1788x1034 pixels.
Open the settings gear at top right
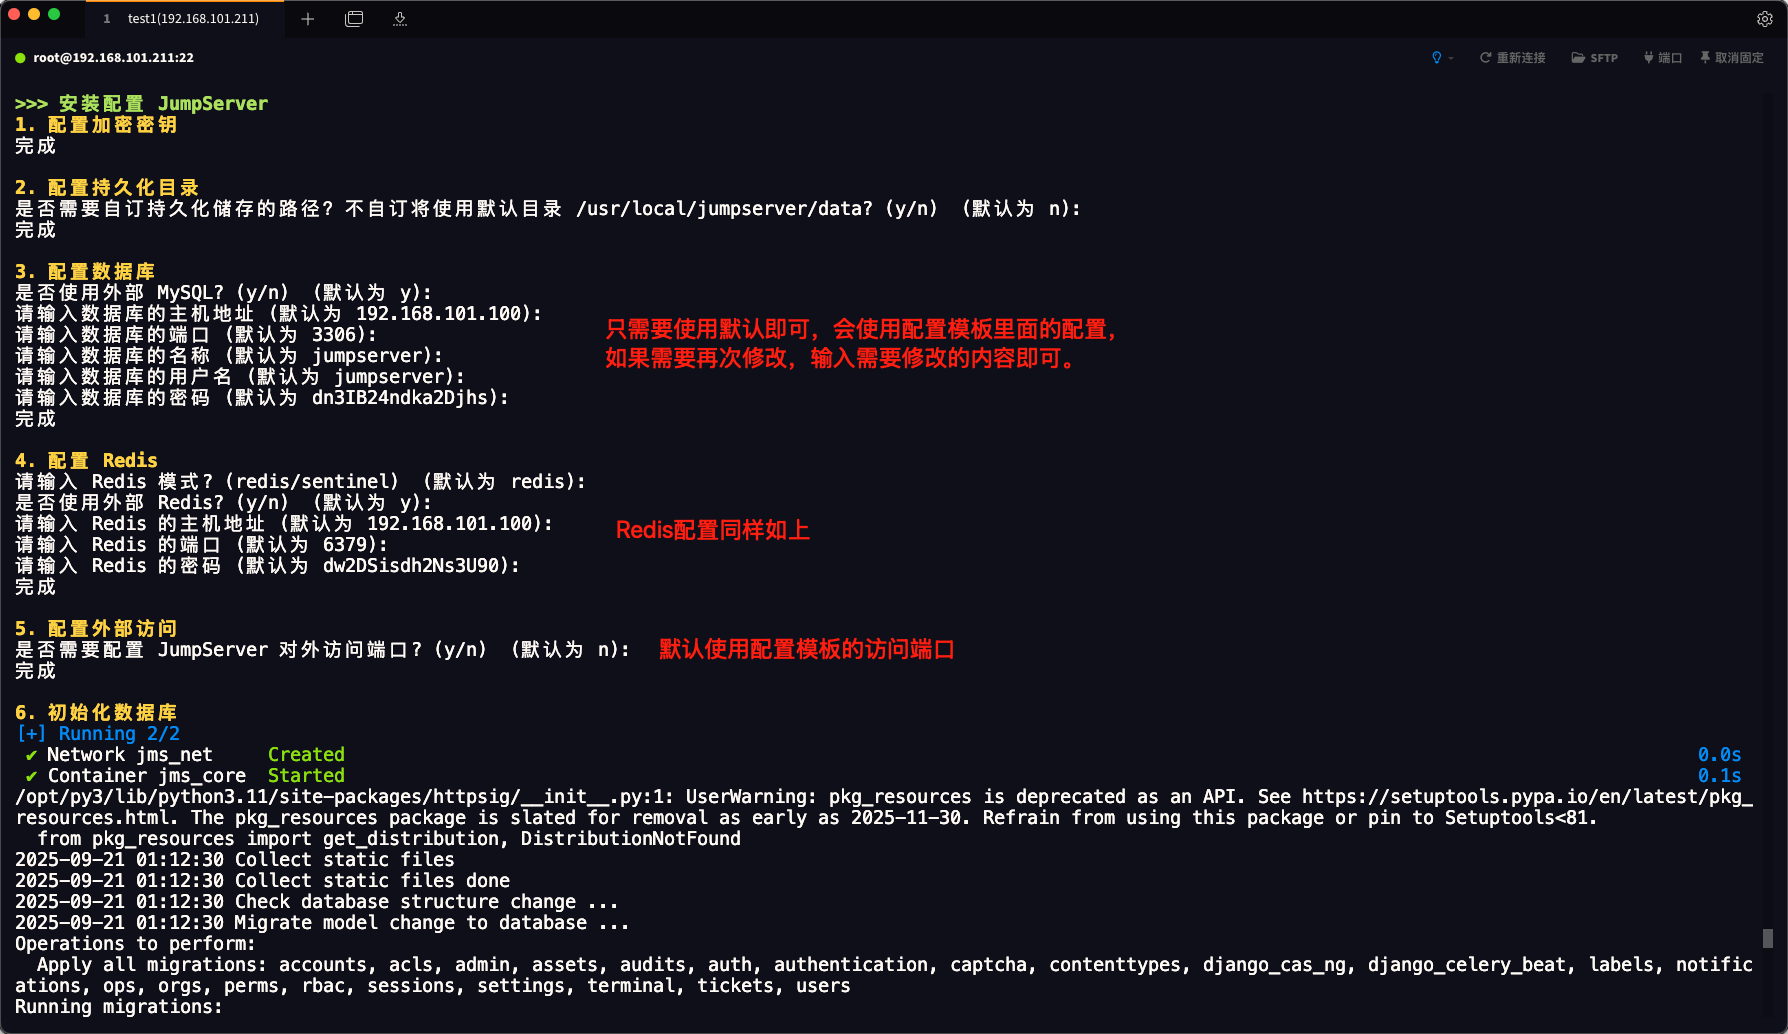point(1766,18)
